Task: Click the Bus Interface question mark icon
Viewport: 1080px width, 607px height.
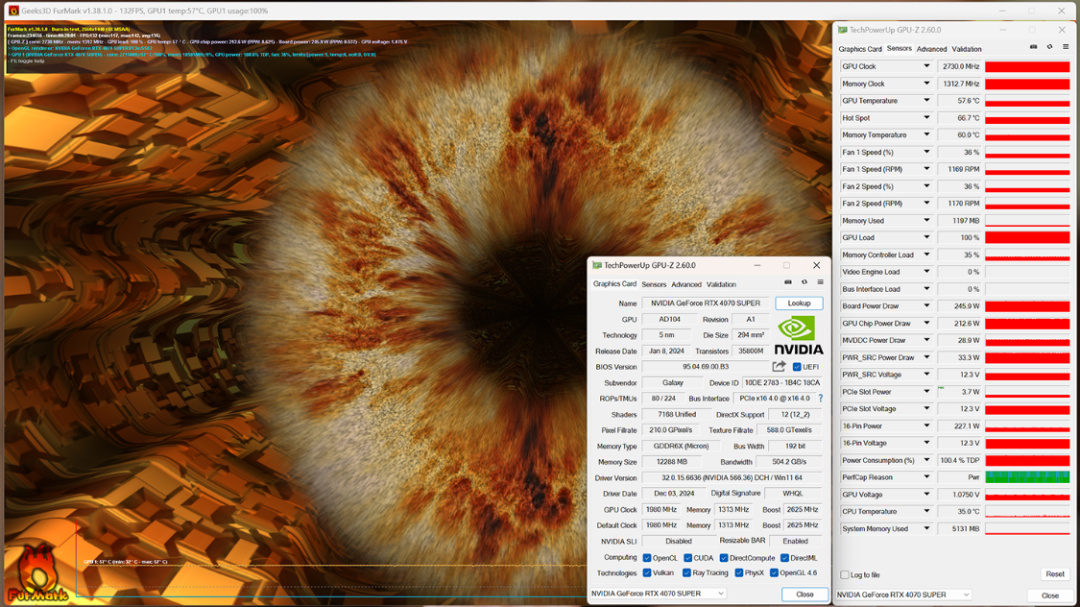Action: [821, 398]
